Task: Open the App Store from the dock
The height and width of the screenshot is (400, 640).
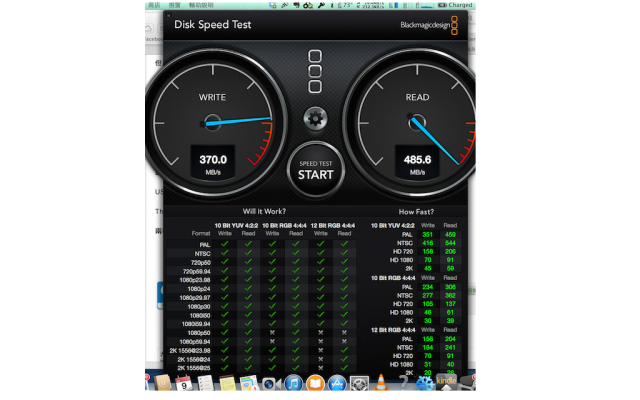Action: [337, 383]
